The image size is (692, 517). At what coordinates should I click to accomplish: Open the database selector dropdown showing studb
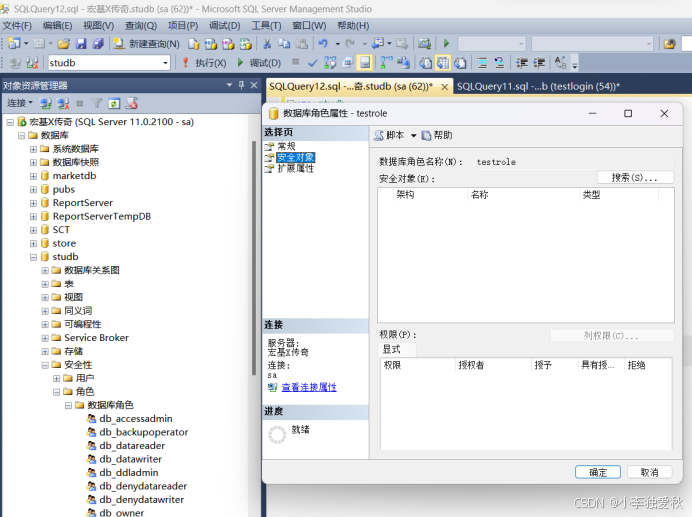(165, 63)
